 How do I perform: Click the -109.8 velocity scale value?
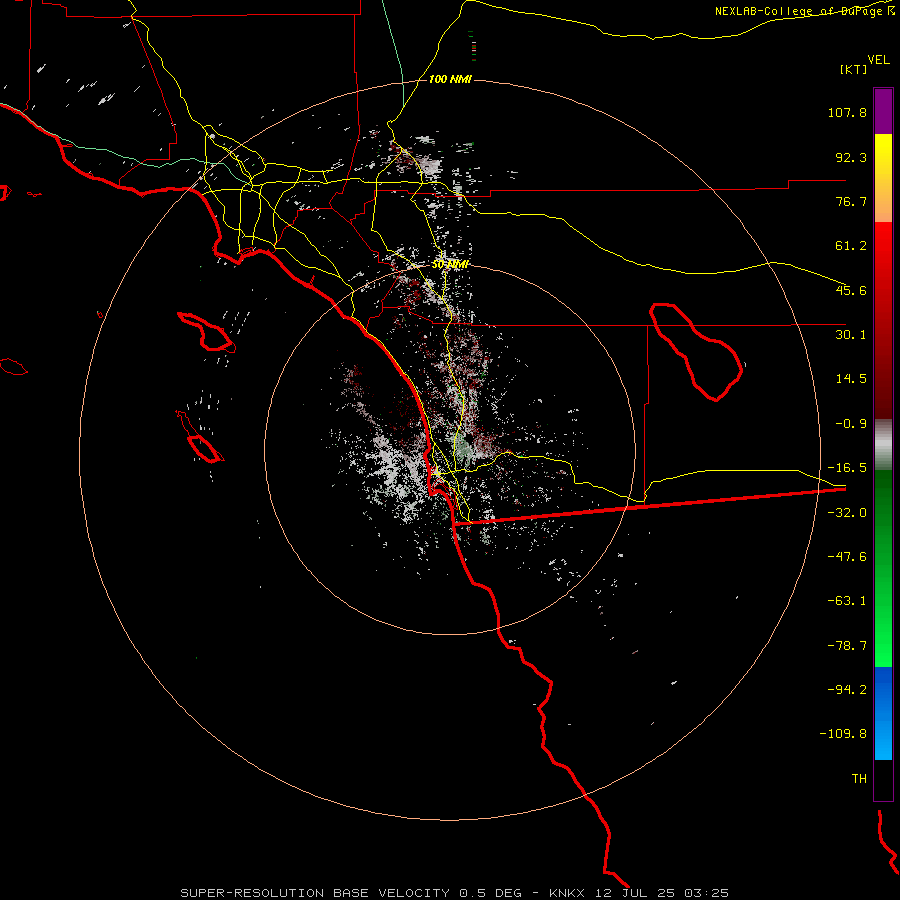[x=843, y=734]
